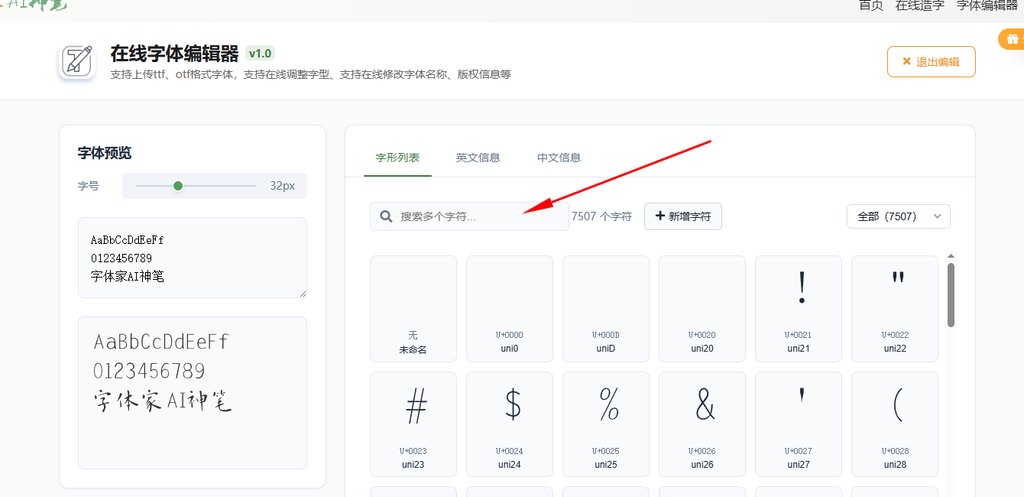Click the search magnifier icon
Viewport: 1024px width, 497px height.
coord(386,216)
